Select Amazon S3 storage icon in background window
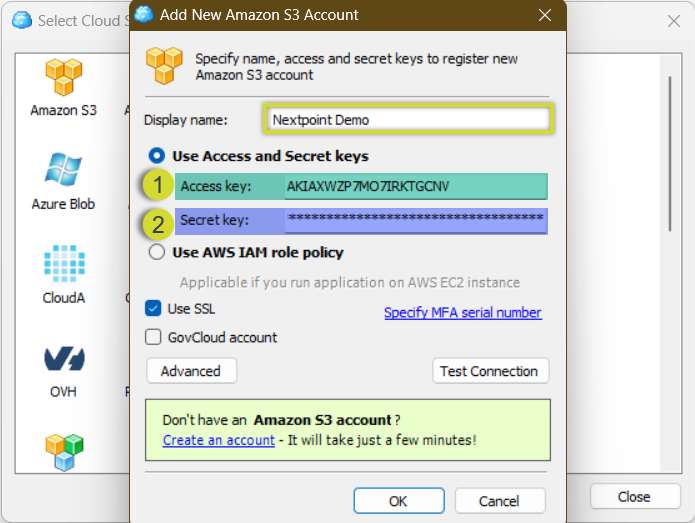The width and height of the screenshot is (695, 523). (63, 77)
